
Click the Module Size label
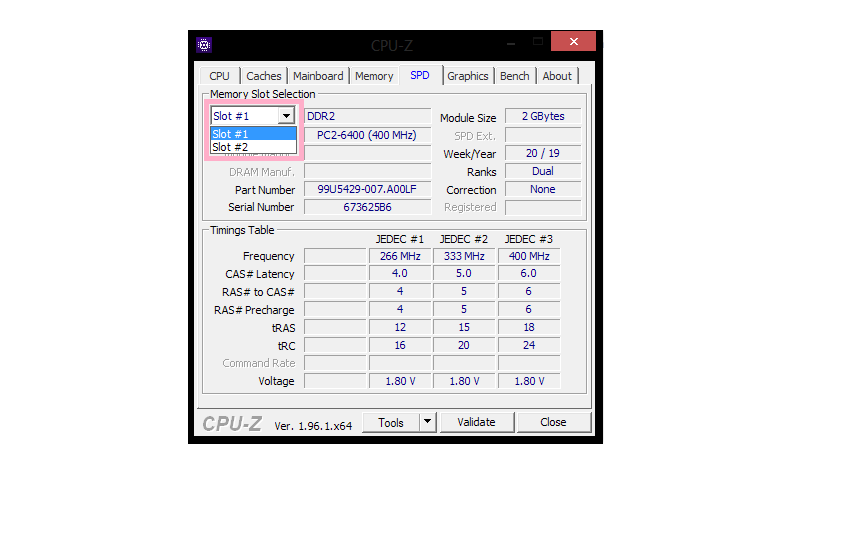(x=468, y=118)
